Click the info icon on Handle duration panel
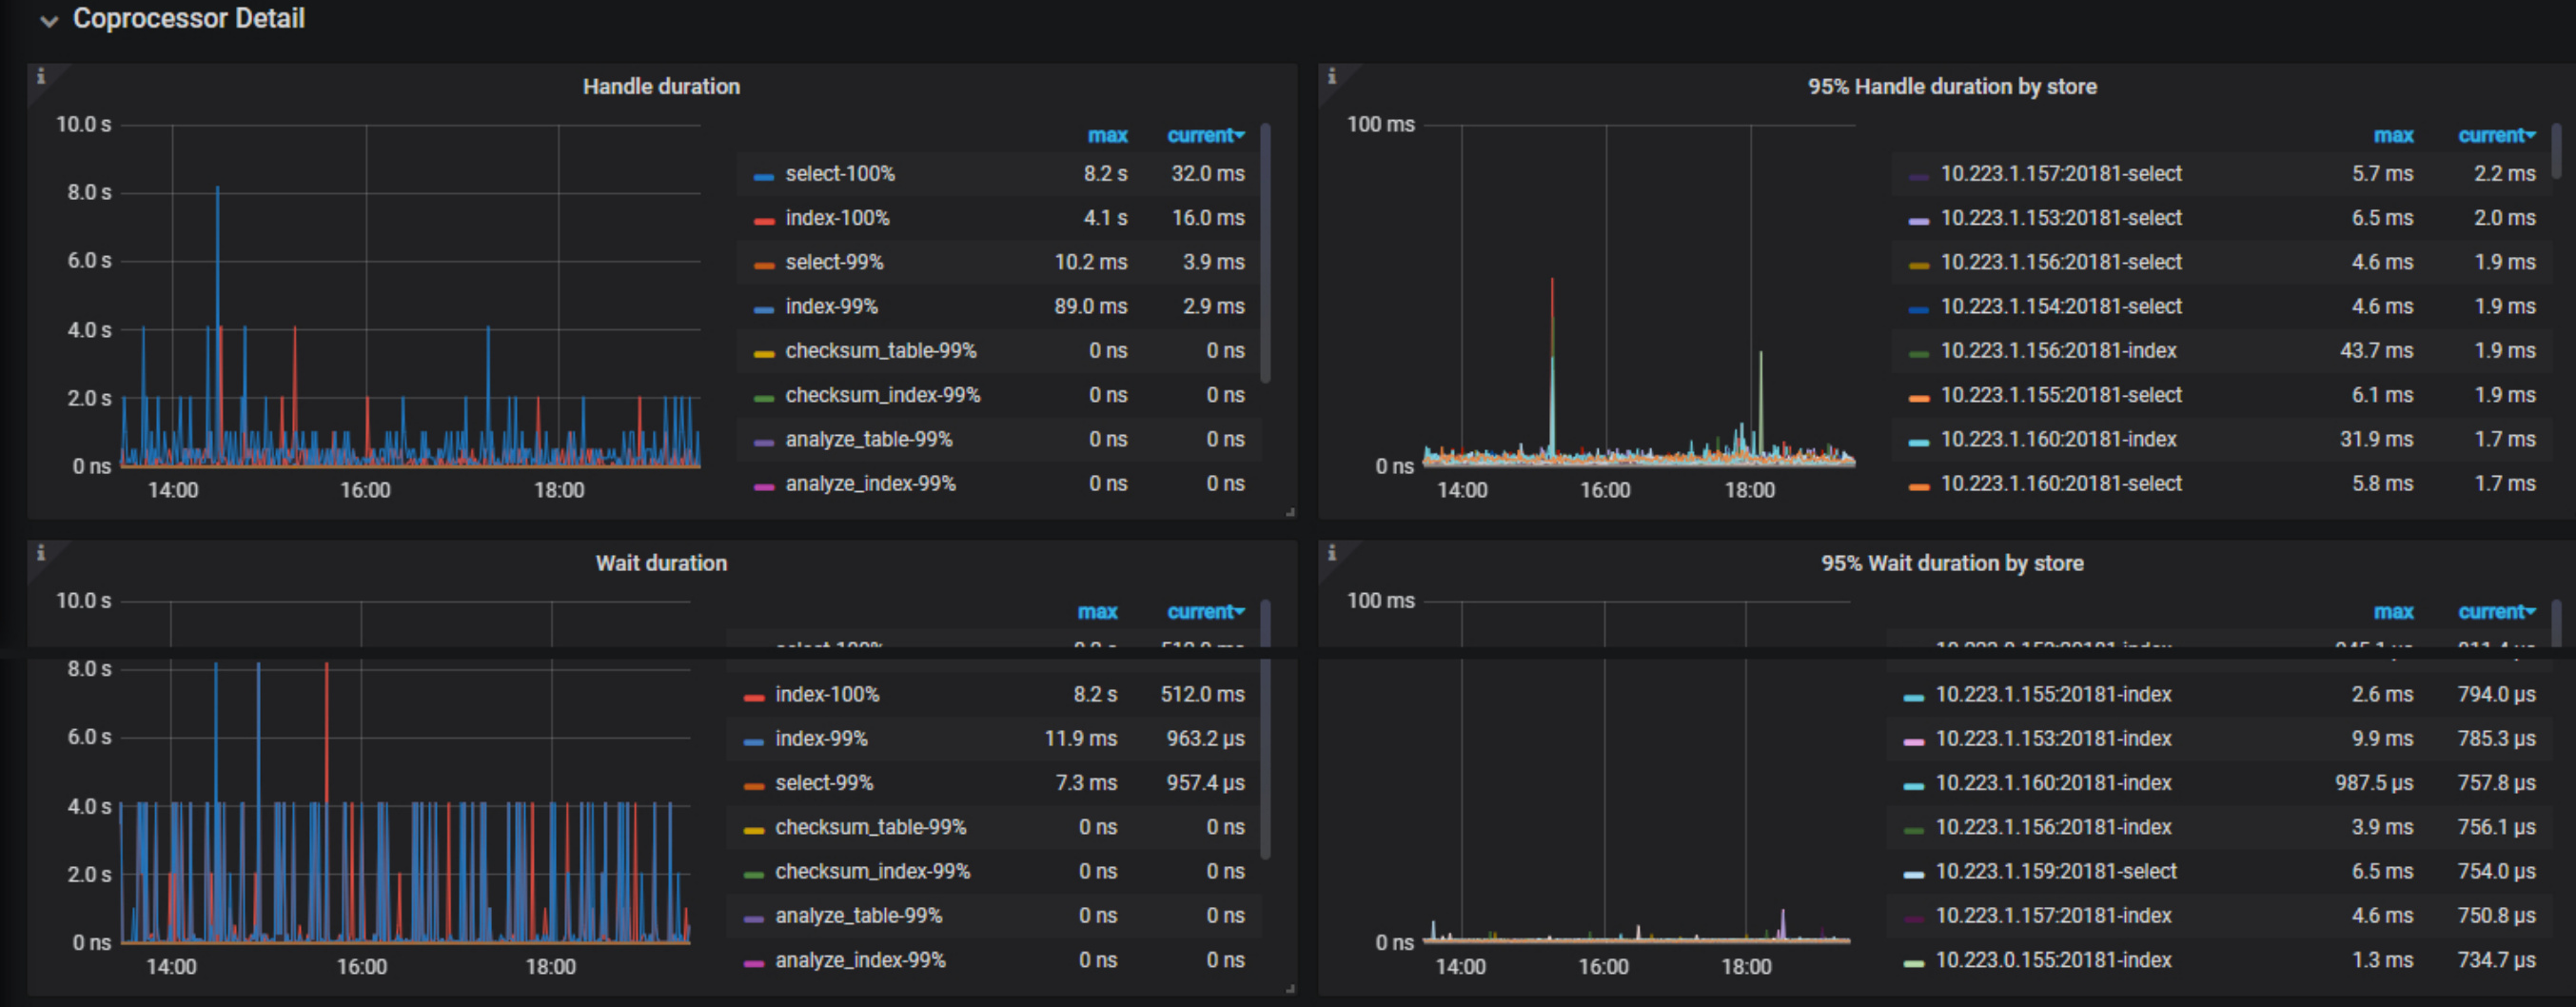Screen dimensions: 2576x1007 pyautogui.click(x=41, y=76)
